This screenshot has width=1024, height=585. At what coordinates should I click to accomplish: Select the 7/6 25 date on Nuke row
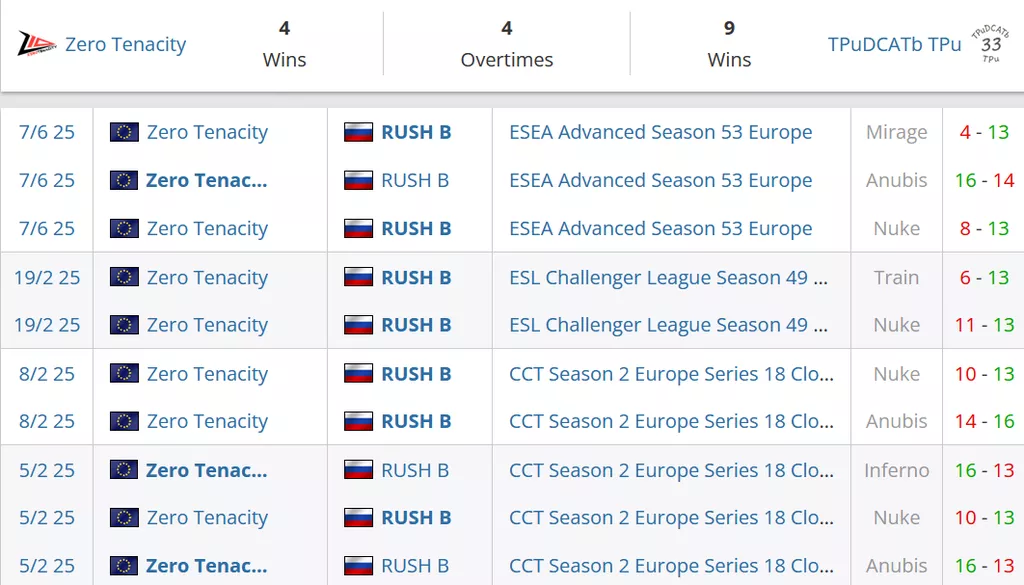47,228
